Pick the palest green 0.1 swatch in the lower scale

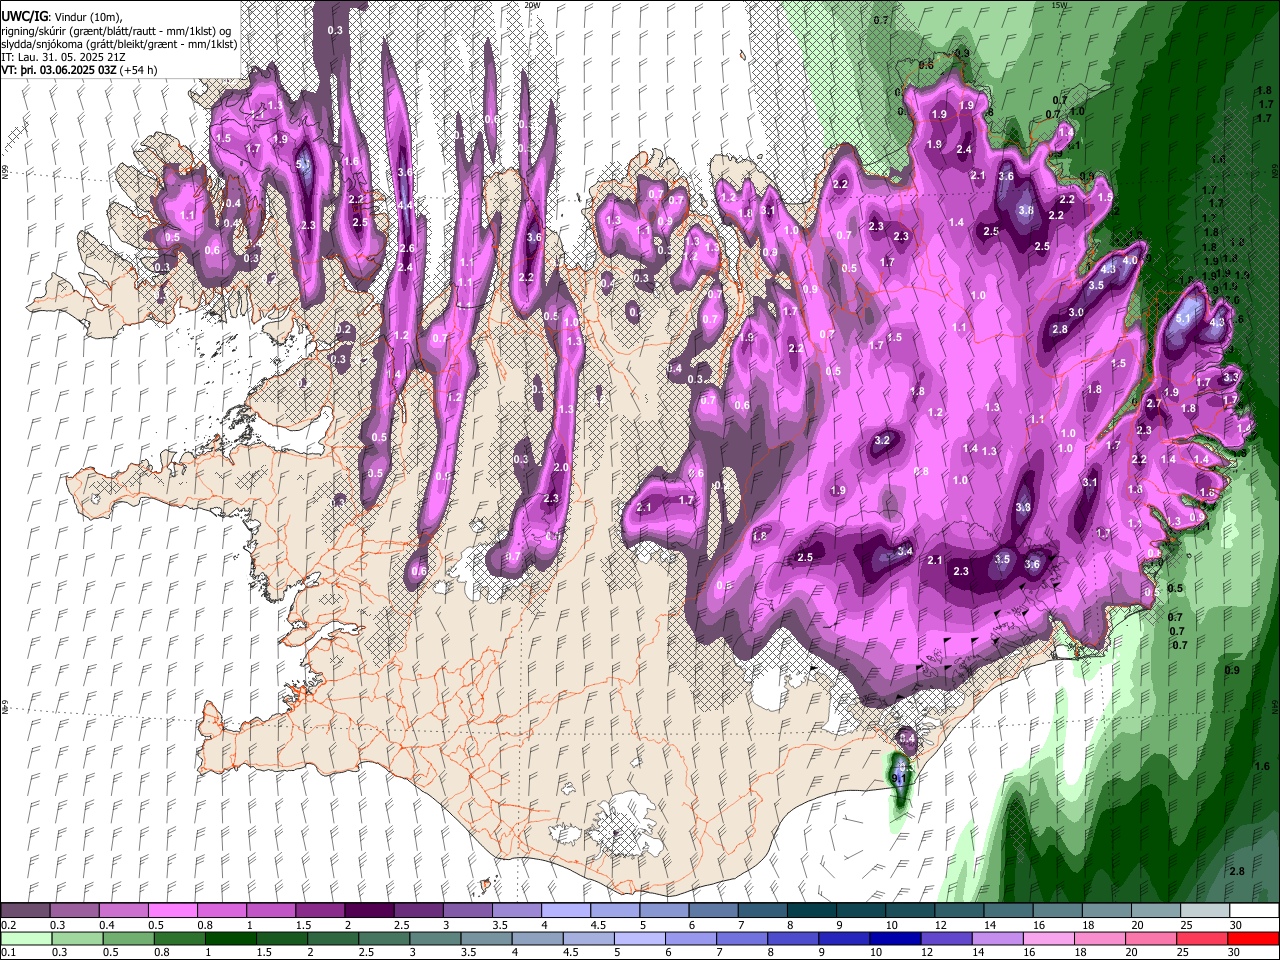(x=25, y=938)
